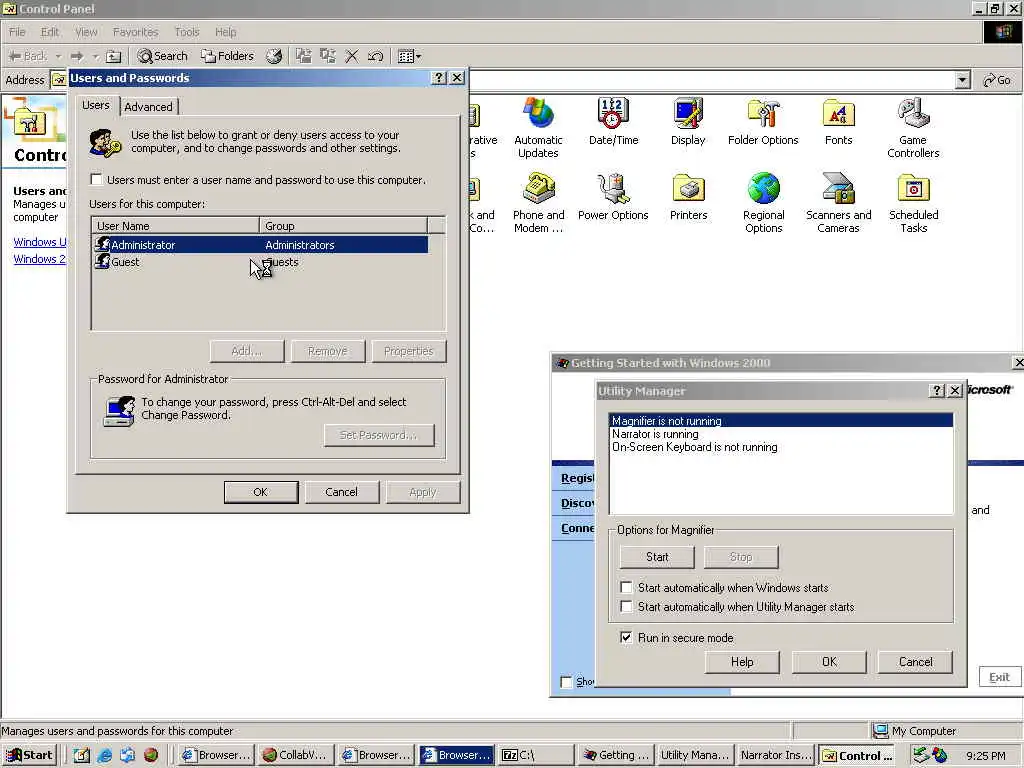The height and width of the screenshot is (768, 1024).
Task: Click OK in Users and Passwords dialog
Action: [261, 492]
